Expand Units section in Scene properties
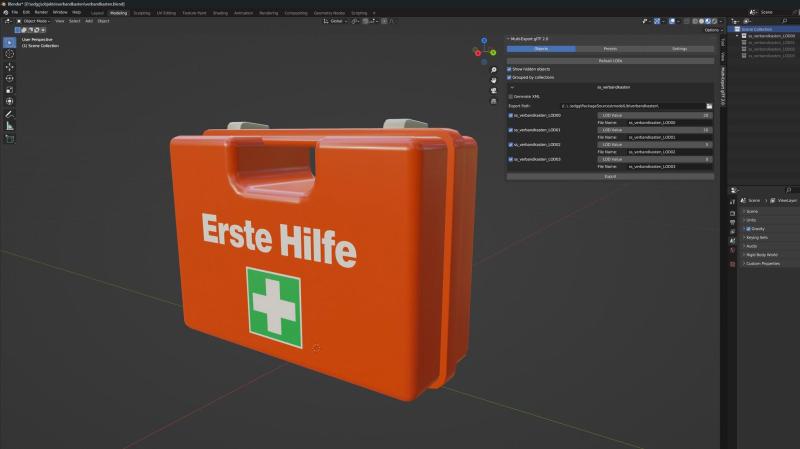 751,220
